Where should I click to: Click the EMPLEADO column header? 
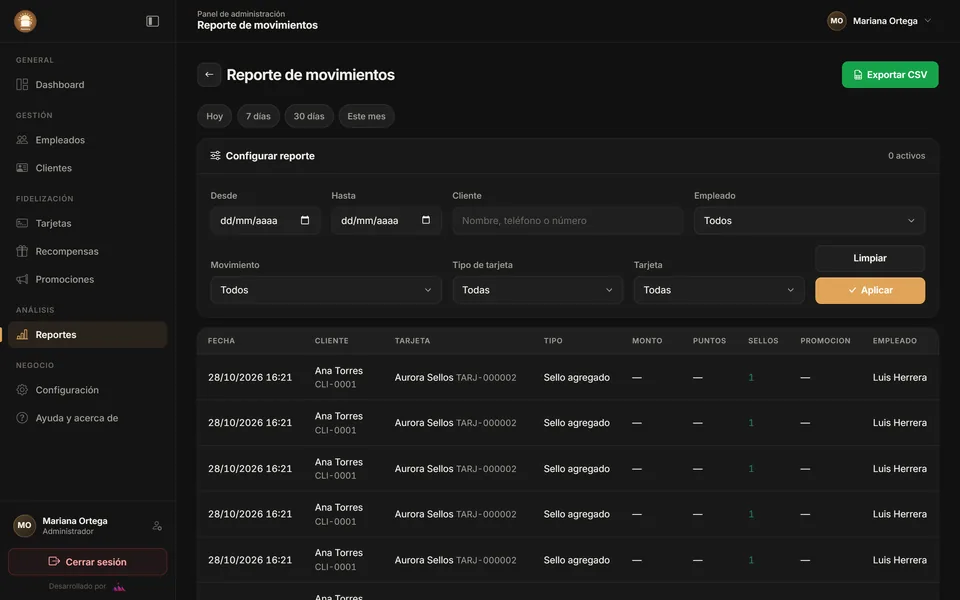pyautogui.click(x=894, y=340)
